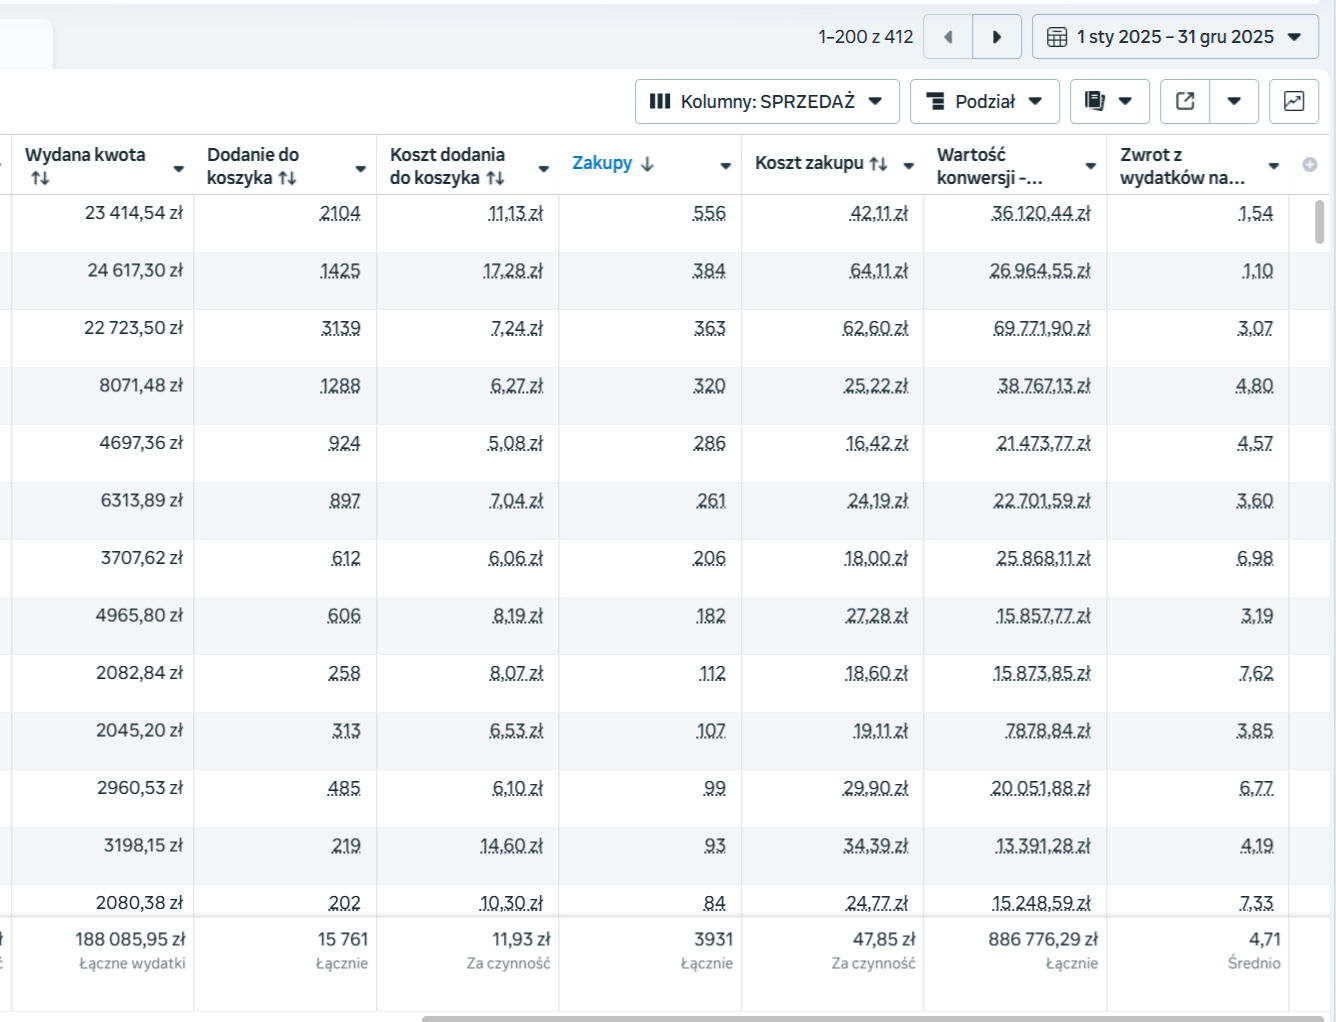
Task: Open Zakupy column options arrow
Action: [x=725, y=166]
